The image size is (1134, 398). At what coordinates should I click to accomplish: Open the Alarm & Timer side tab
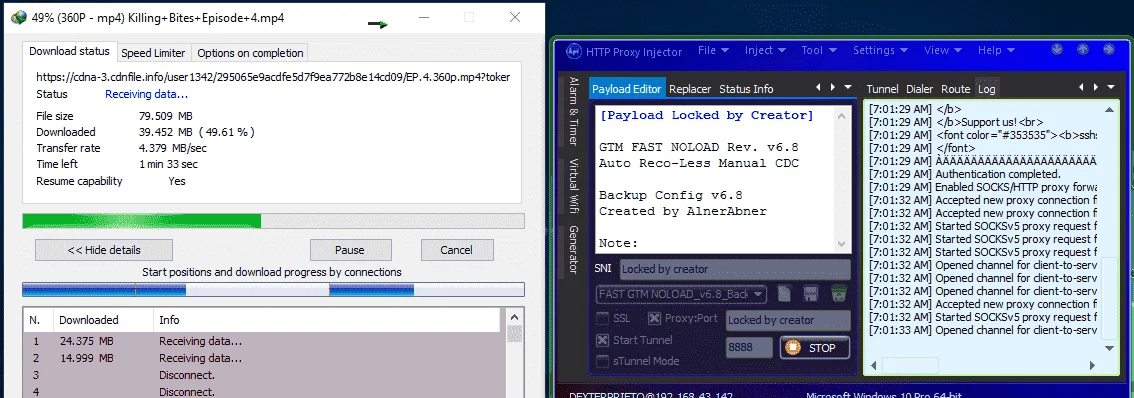click(574, 111)
